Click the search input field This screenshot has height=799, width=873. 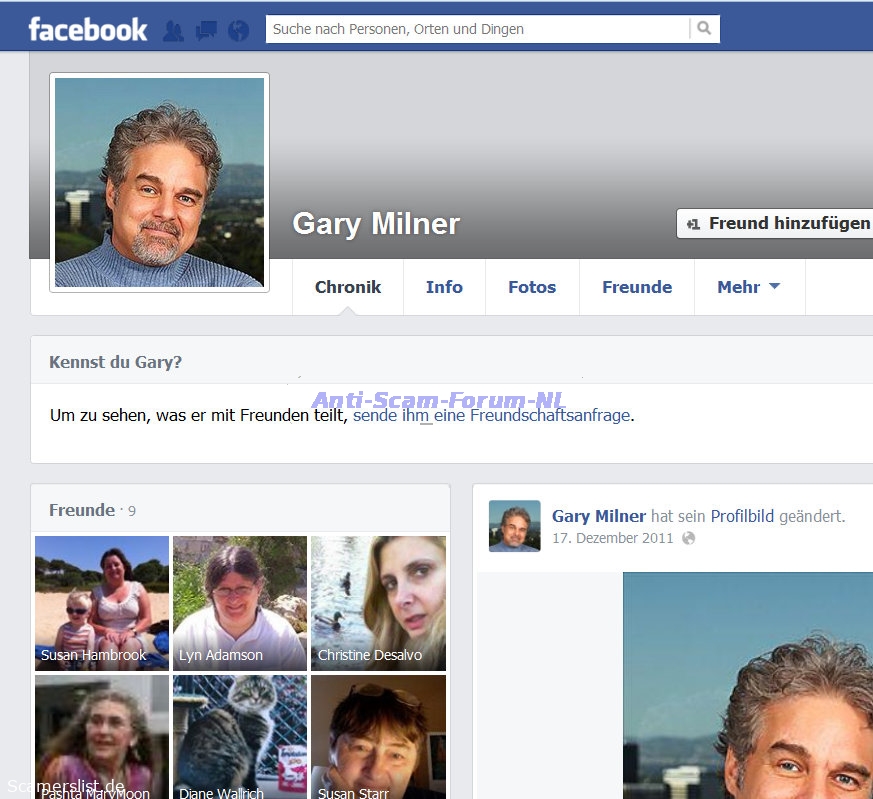click(x=478, y=29)
